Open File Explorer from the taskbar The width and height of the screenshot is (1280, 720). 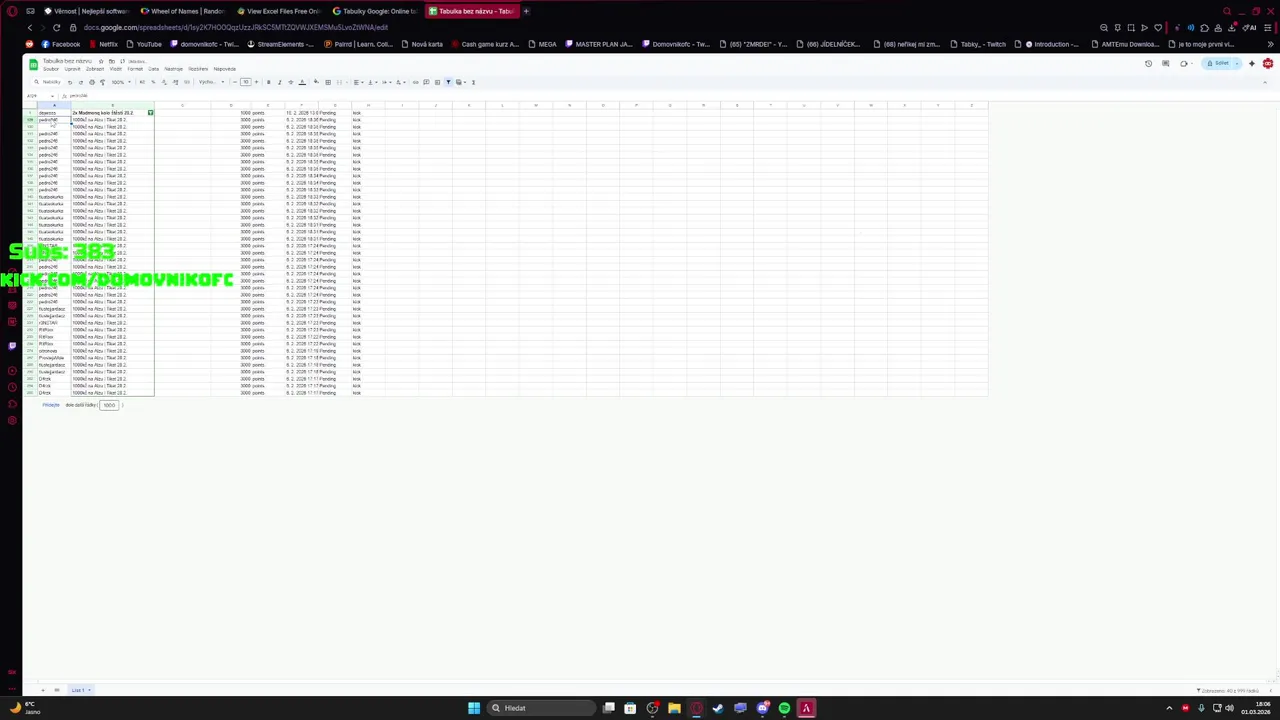[x=674, y=708]
